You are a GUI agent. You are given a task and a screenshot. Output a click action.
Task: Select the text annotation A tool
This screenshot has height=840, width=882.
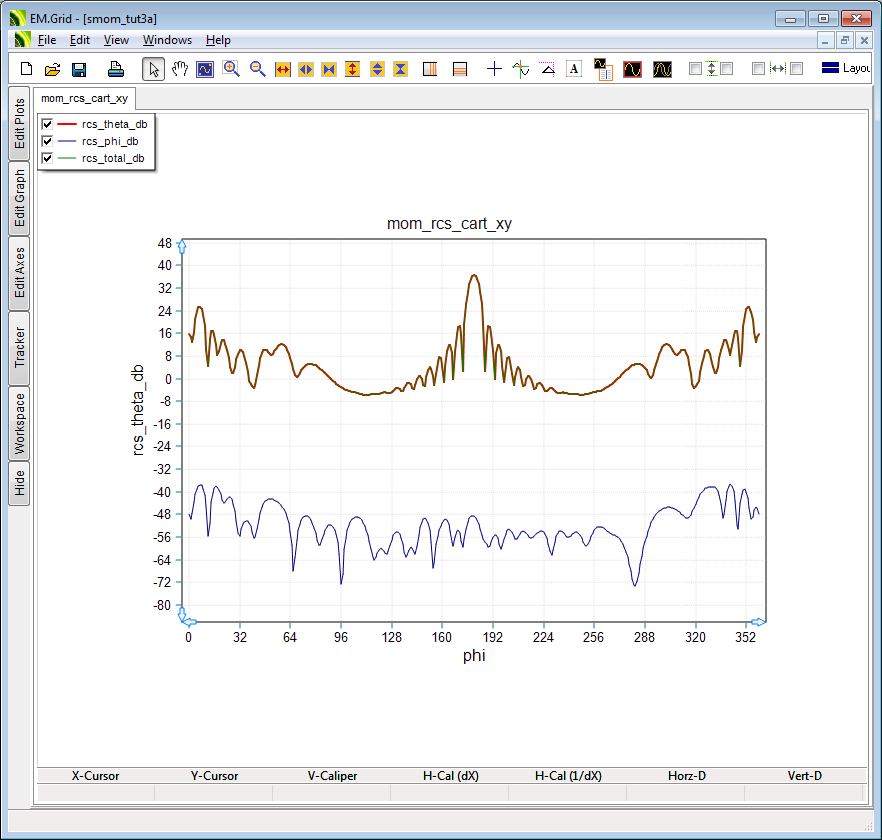pos(574,69)
